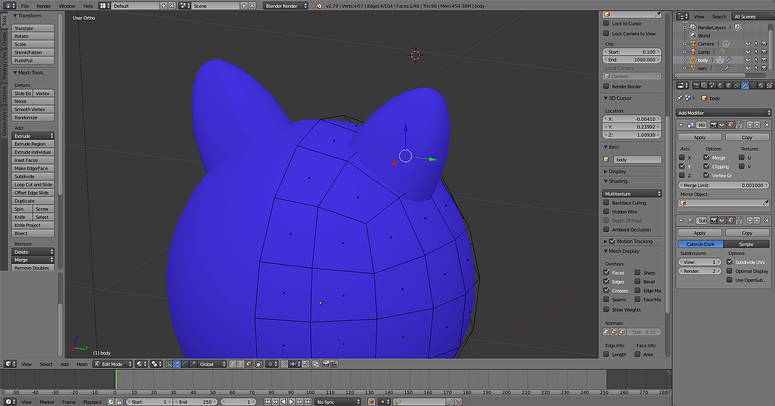This screenshot has width=775, height=406.
Task: Open the Mesh menu in 3D view header
Action: tap(82, 364)
